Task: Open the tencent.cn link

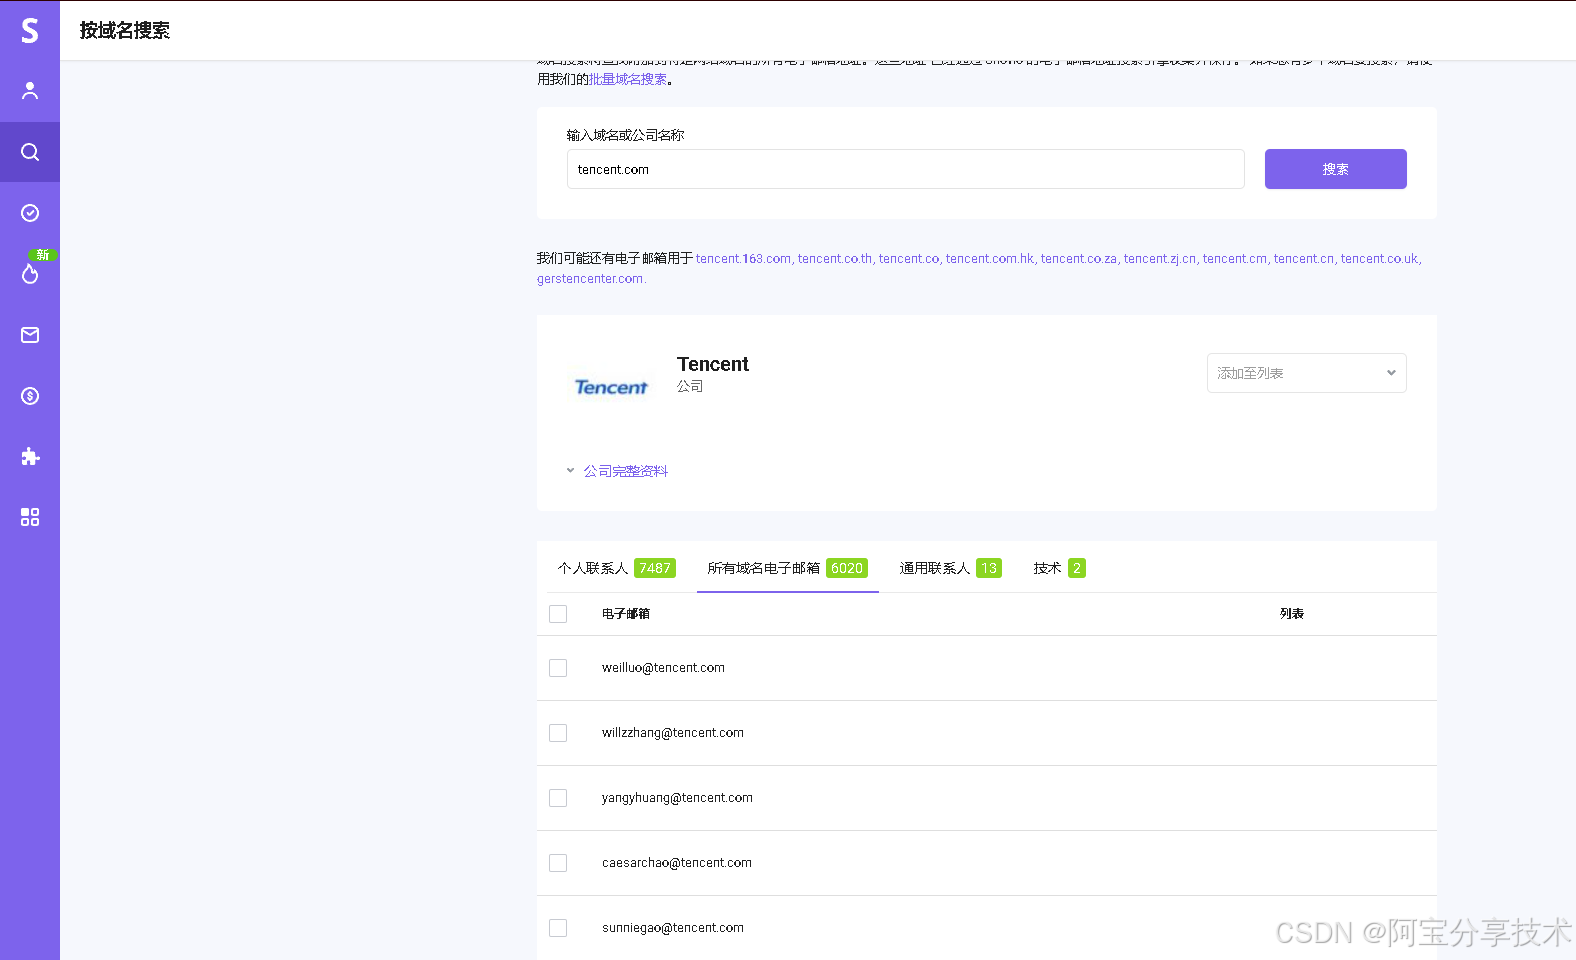Action: [x=1304, y=259]
